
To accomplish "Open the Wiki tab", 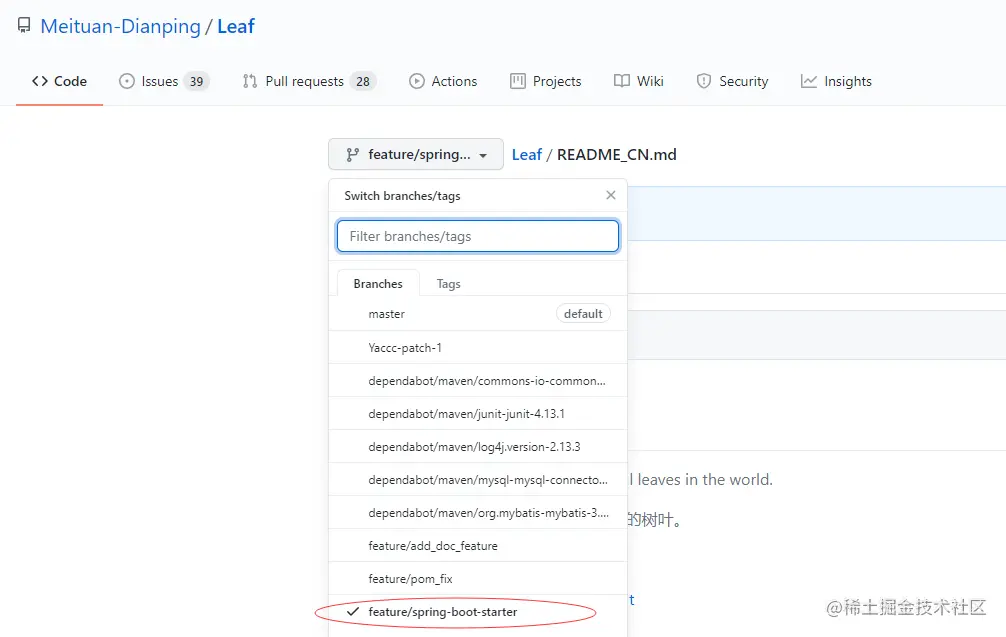I will tap(638, 81).
